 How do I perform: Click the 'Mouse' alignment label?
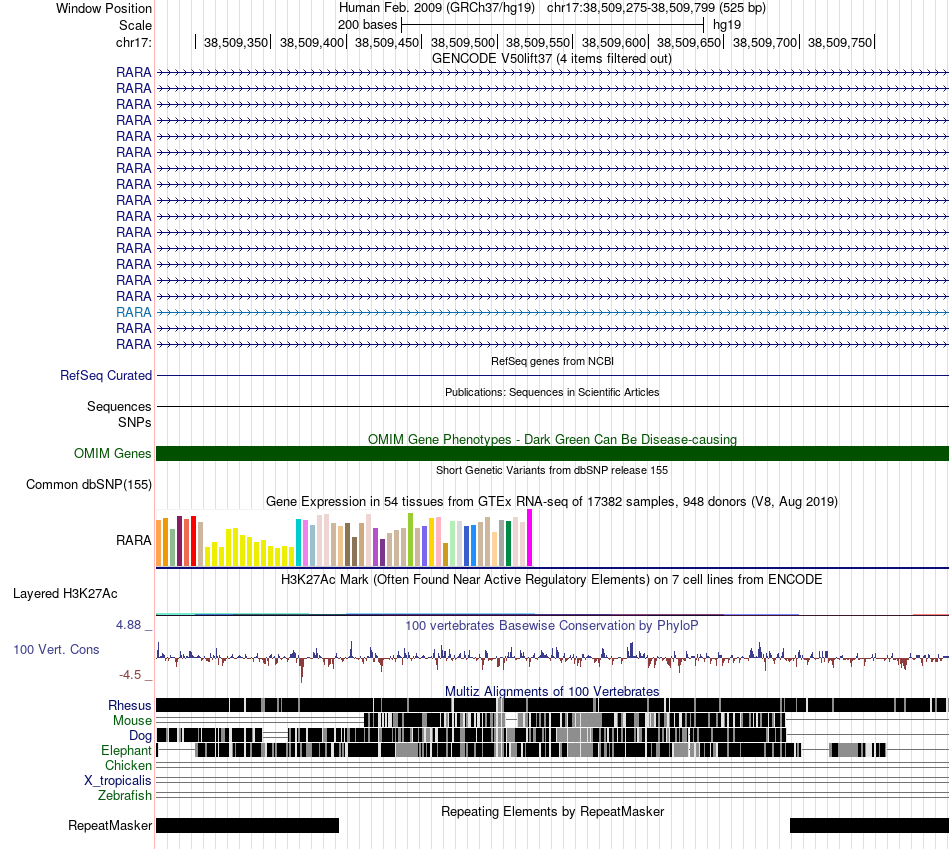[132, 721]
